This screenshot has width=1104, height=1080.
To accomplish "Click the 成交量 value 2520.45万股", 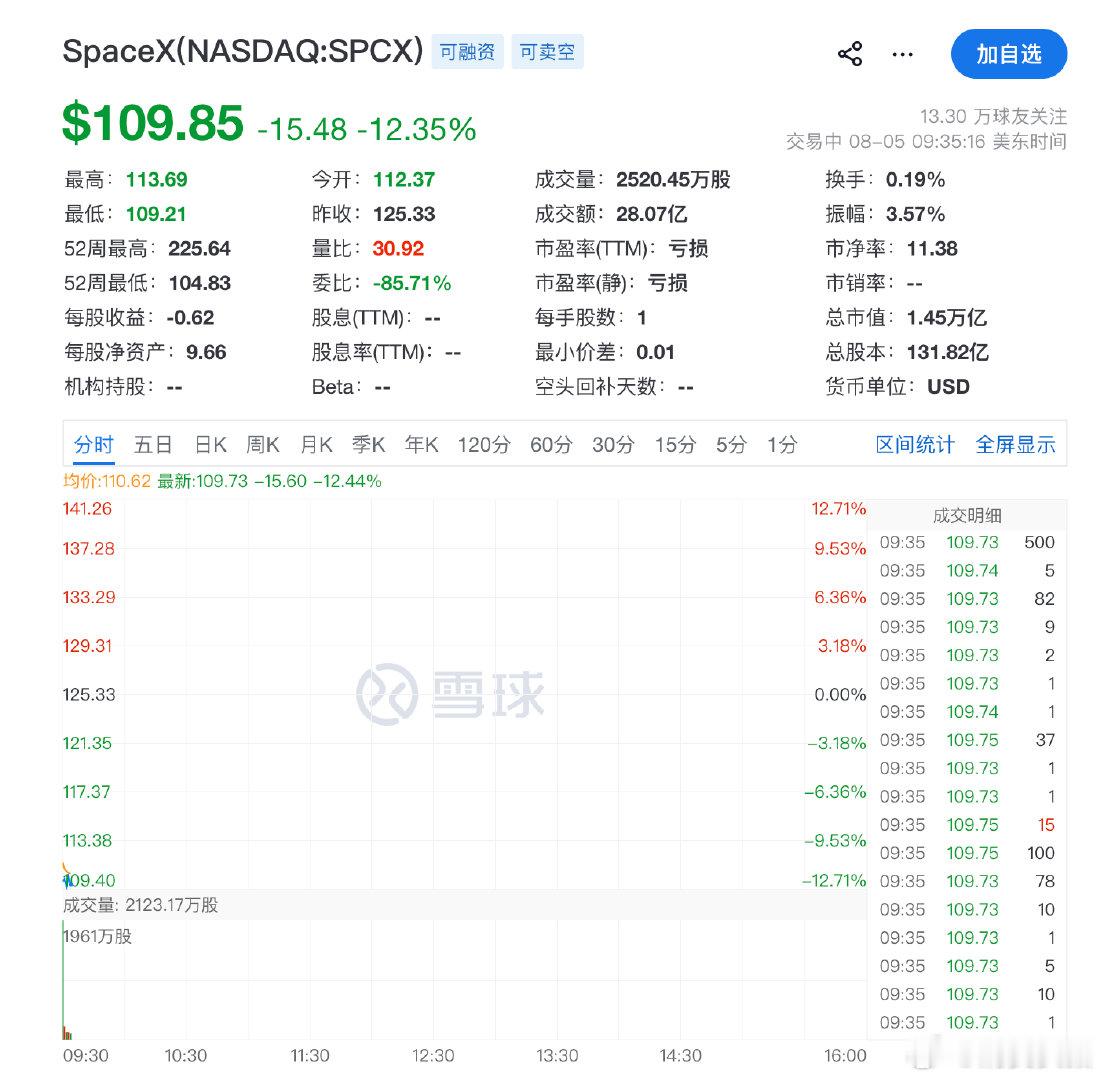I will pos(673,180).
